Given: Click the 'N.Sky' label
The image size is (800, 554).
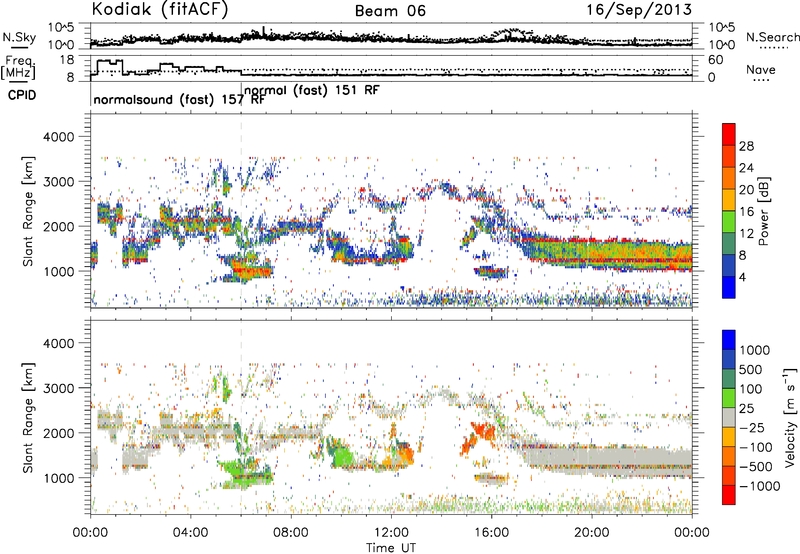Looking at the screenshot, I should pos(19,37).
